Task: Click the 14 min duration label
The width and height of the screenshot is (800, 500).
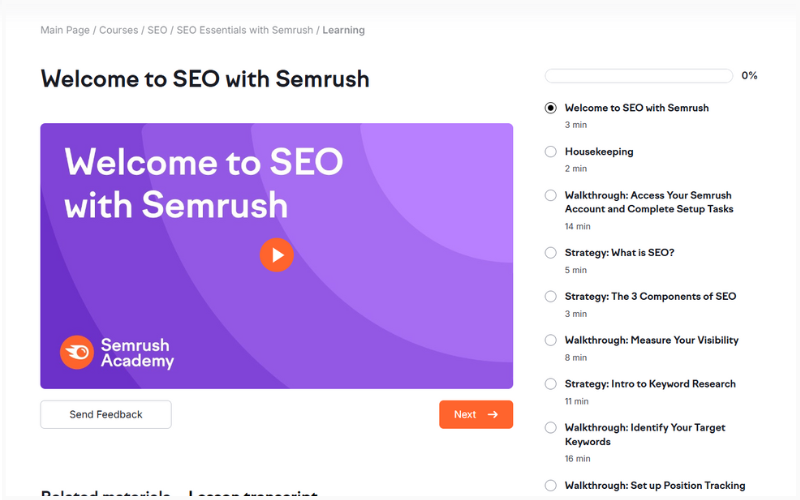Action: tap(578, 226)
